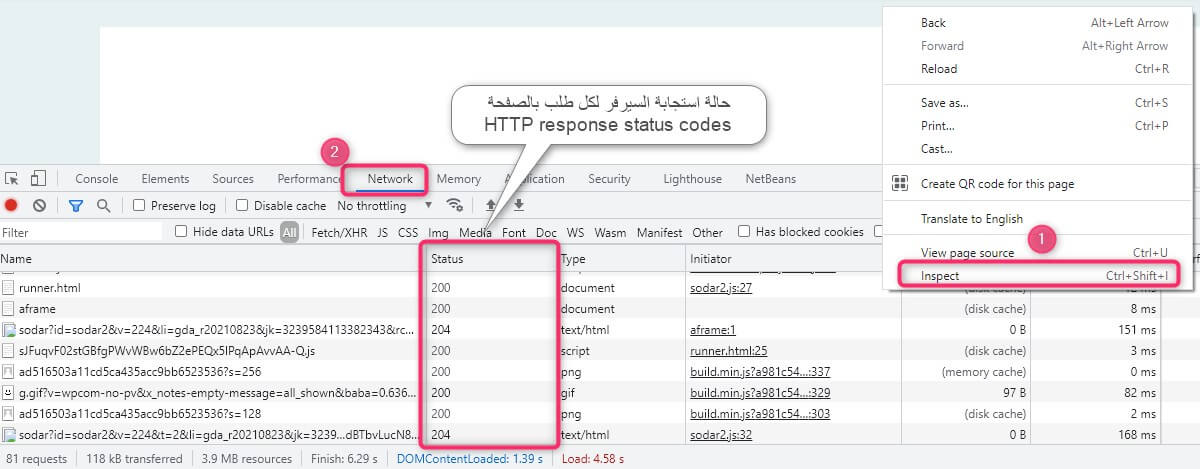Sort requests by the Name column header
Image resolution: width=1200 pixels, height=469 pixels.
coord(210,259)
